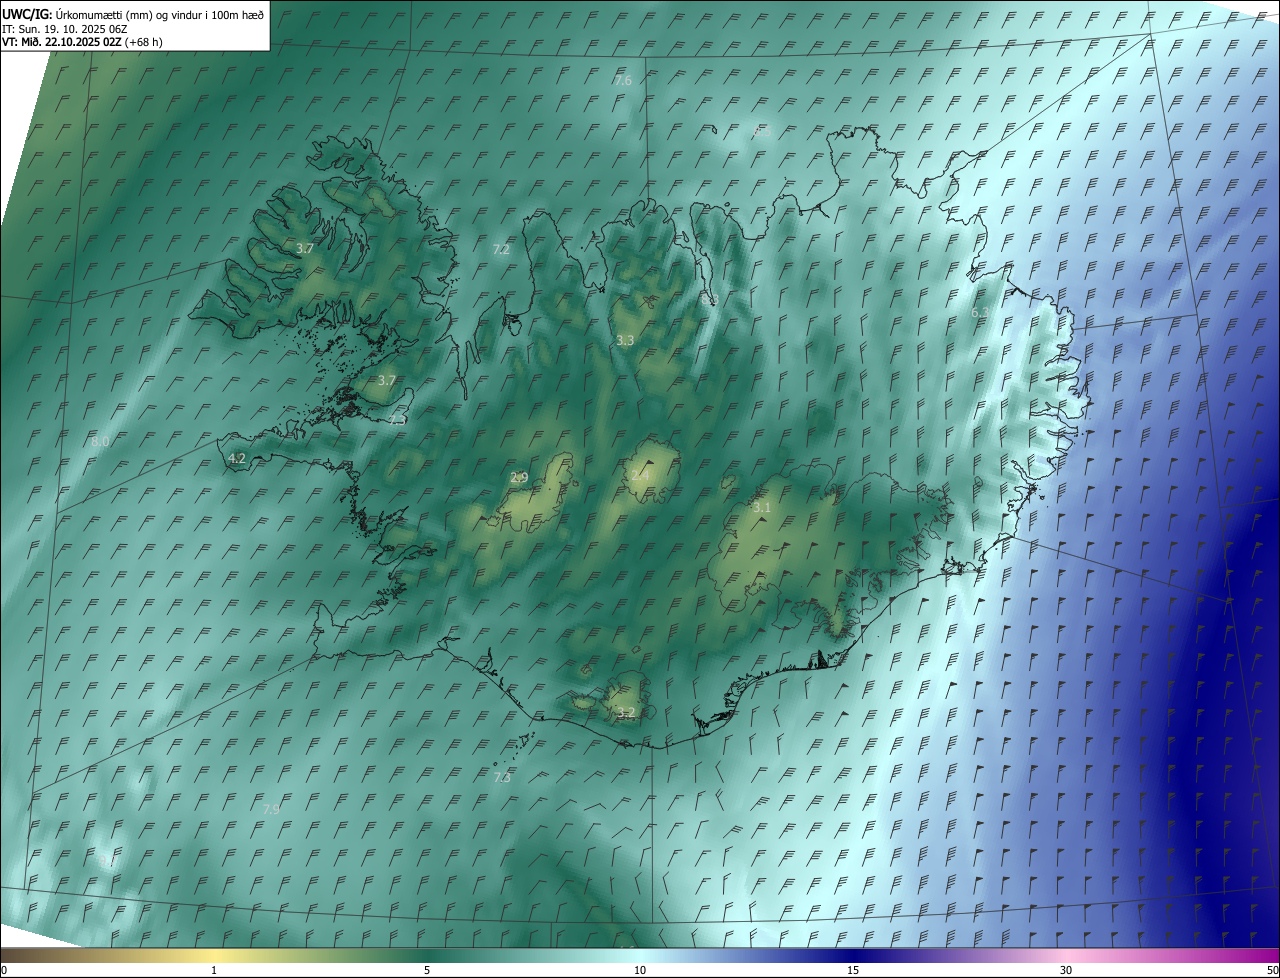Image resolution: width=1280 pixels, height=978 pixels.
Task: Click the colorbar tick label 10
Action: pos(640,970)
